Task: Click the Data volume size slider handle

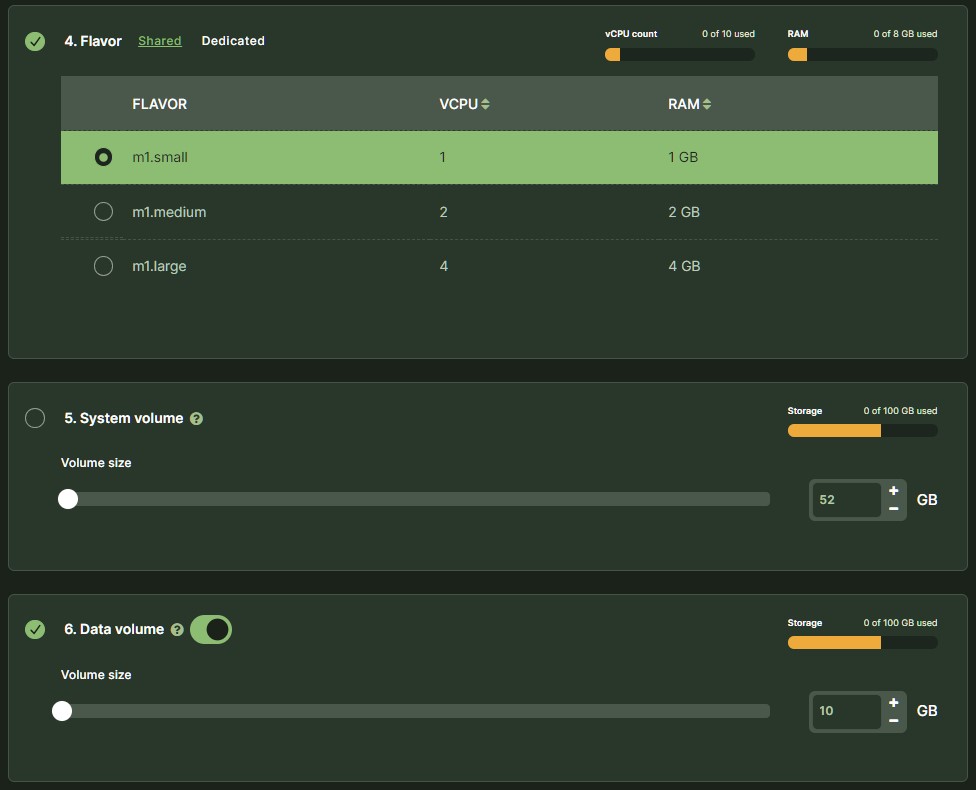Action: pos(62,711)
